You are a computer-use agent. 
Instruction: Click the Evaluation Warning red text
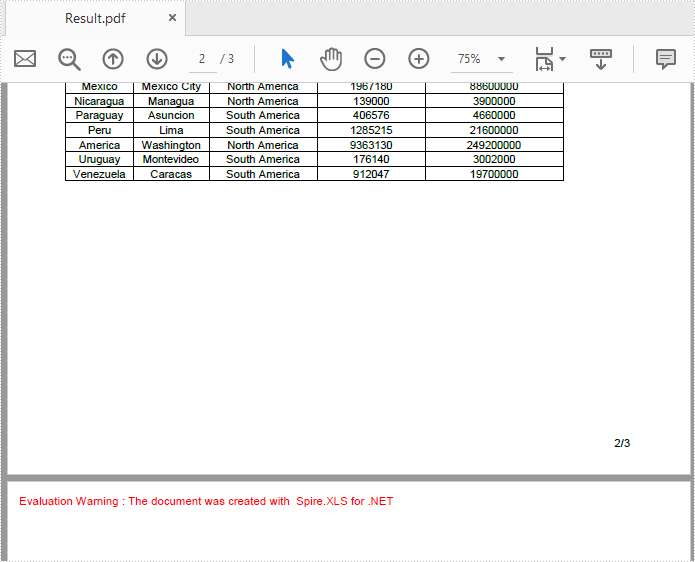(x=206, y=501)
